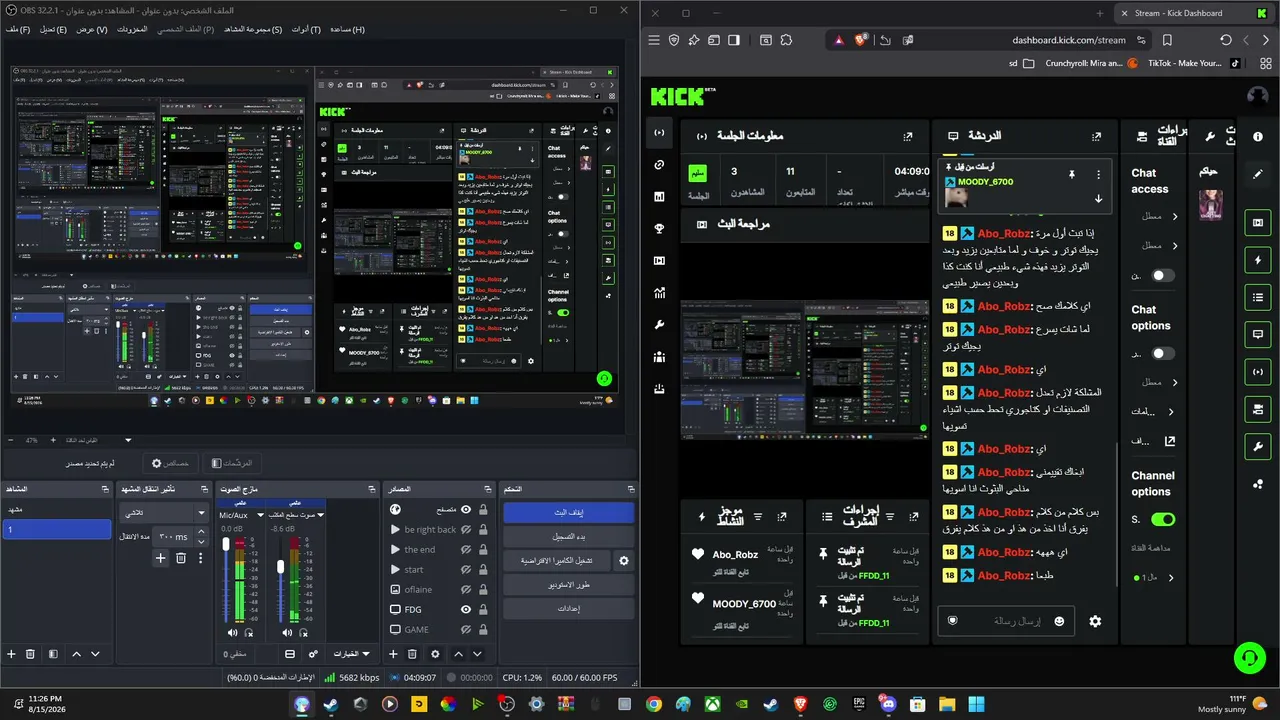Mute the Mic/Aux speaker icon in mixer
Screen dimensions: 1280x720
tap(233, 633)
